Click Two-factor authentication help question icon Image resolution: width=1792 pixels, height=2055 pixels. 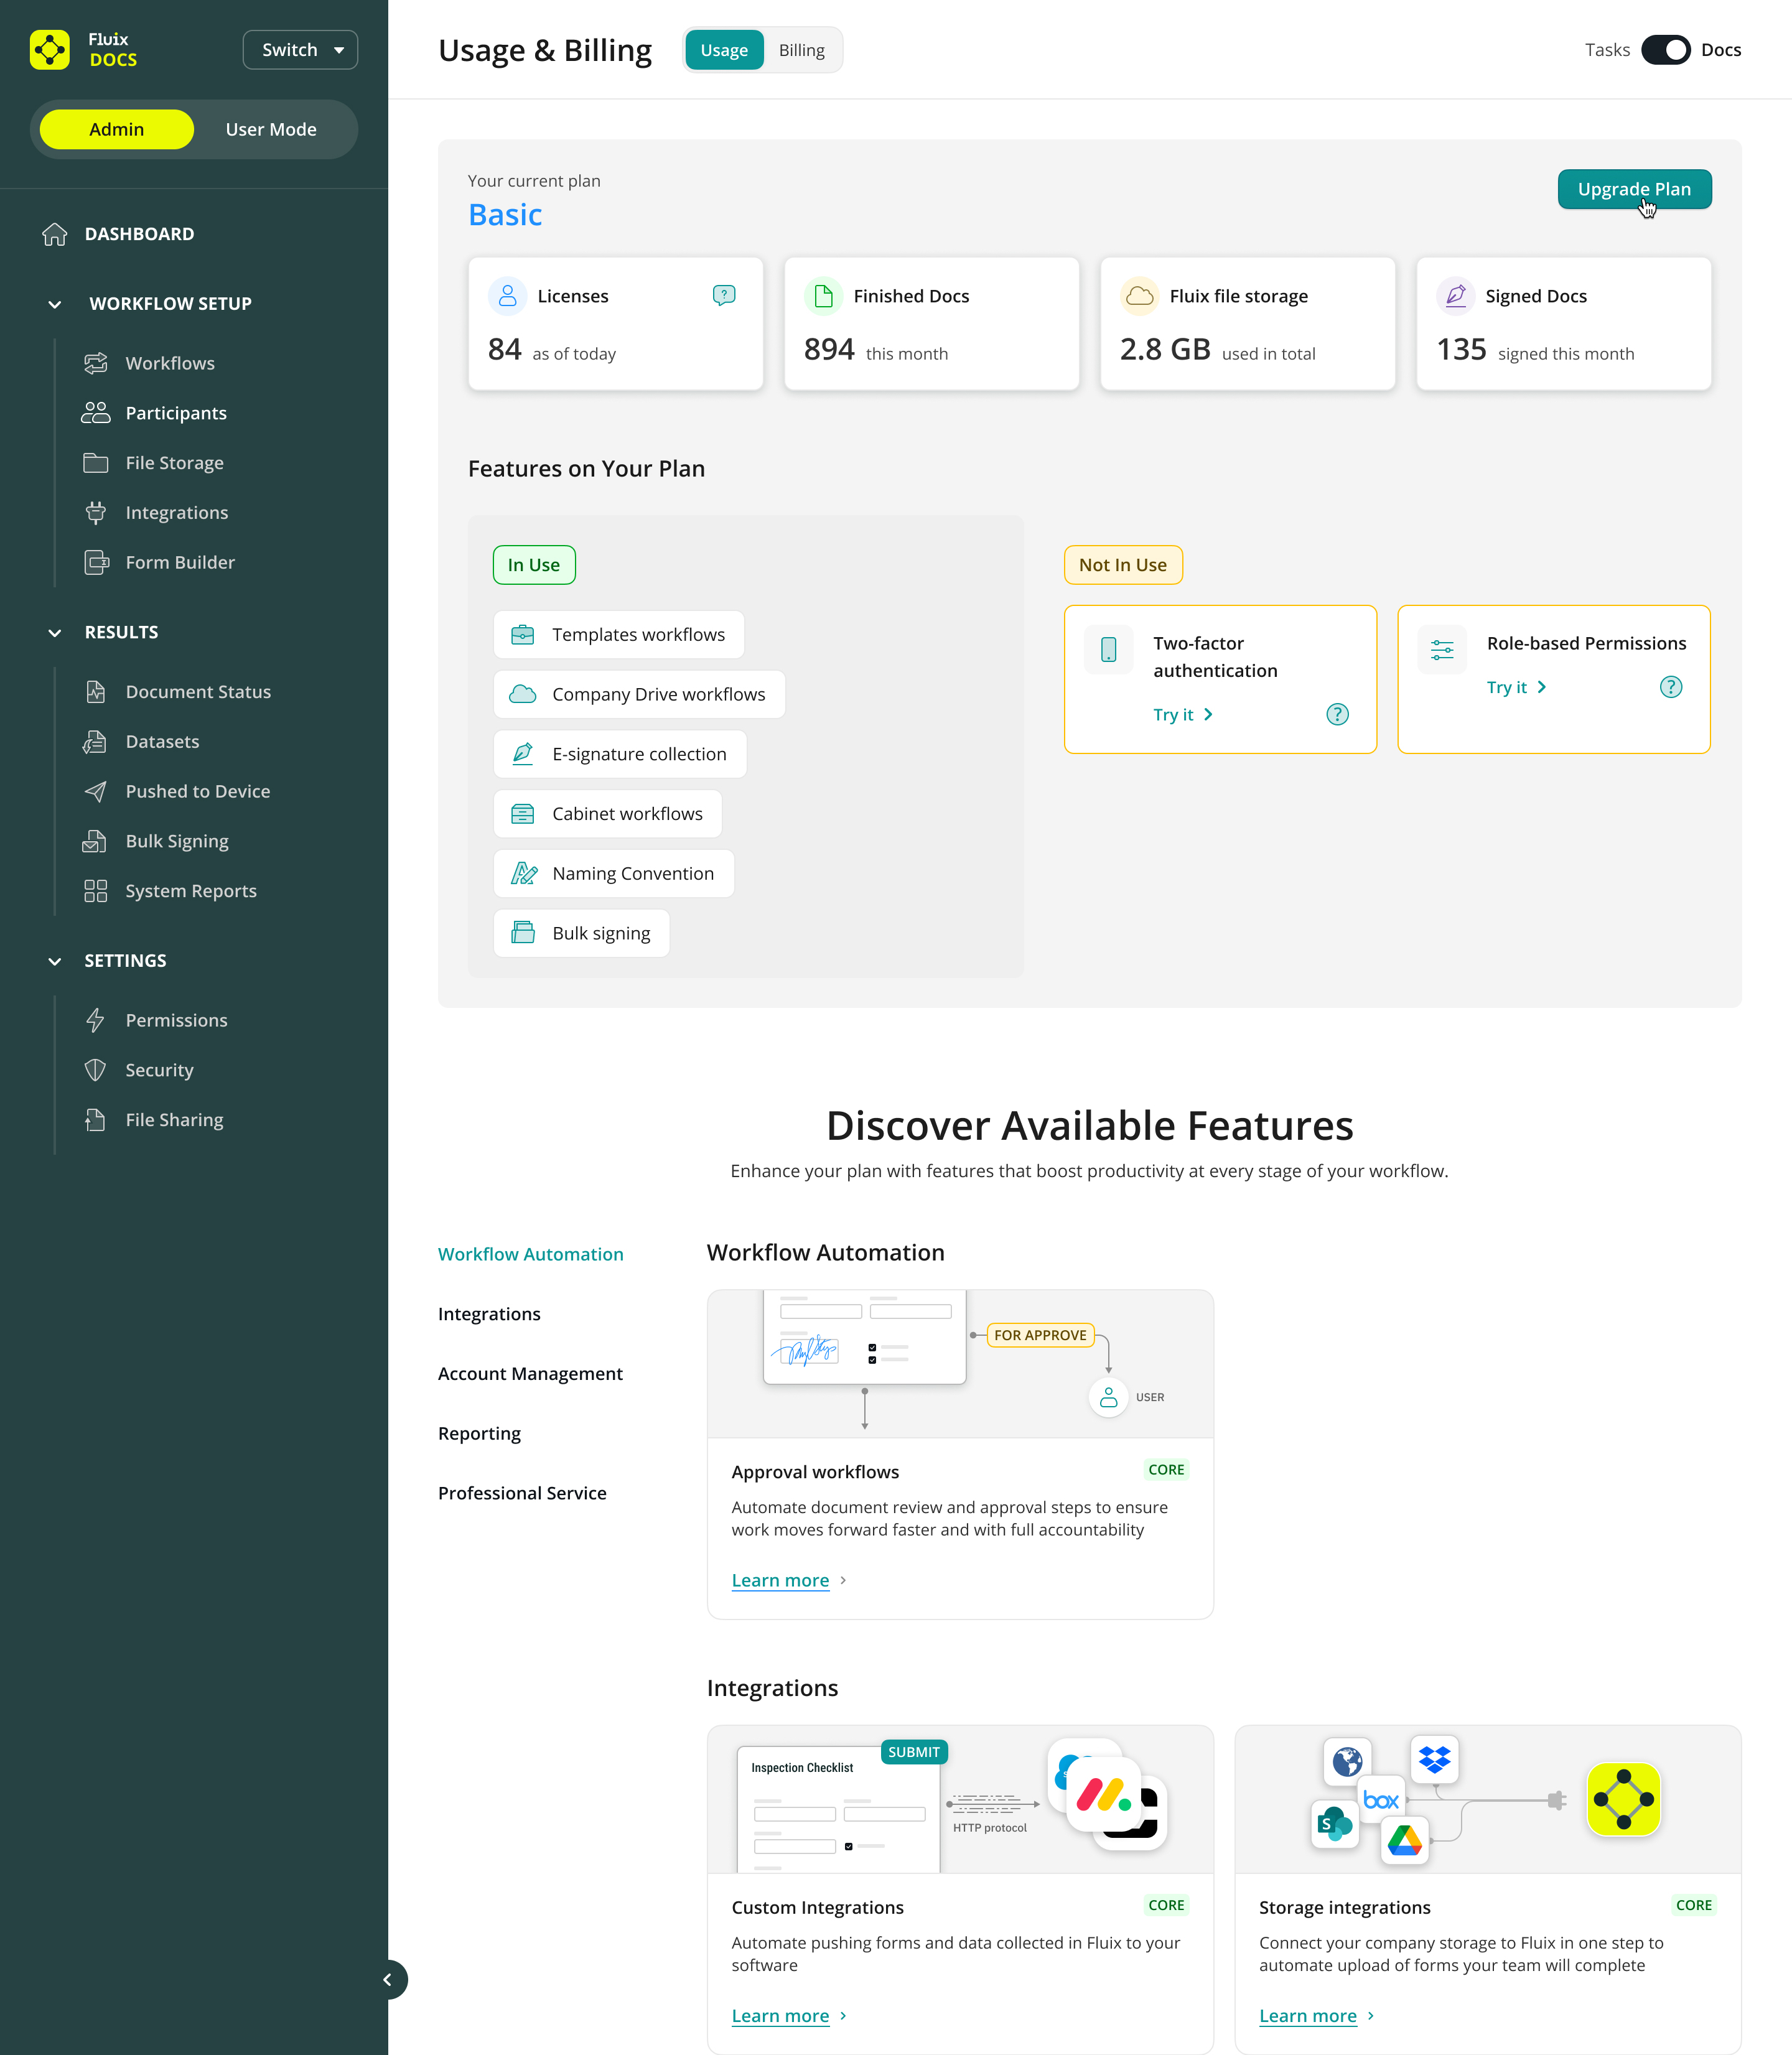(1337, 714)
